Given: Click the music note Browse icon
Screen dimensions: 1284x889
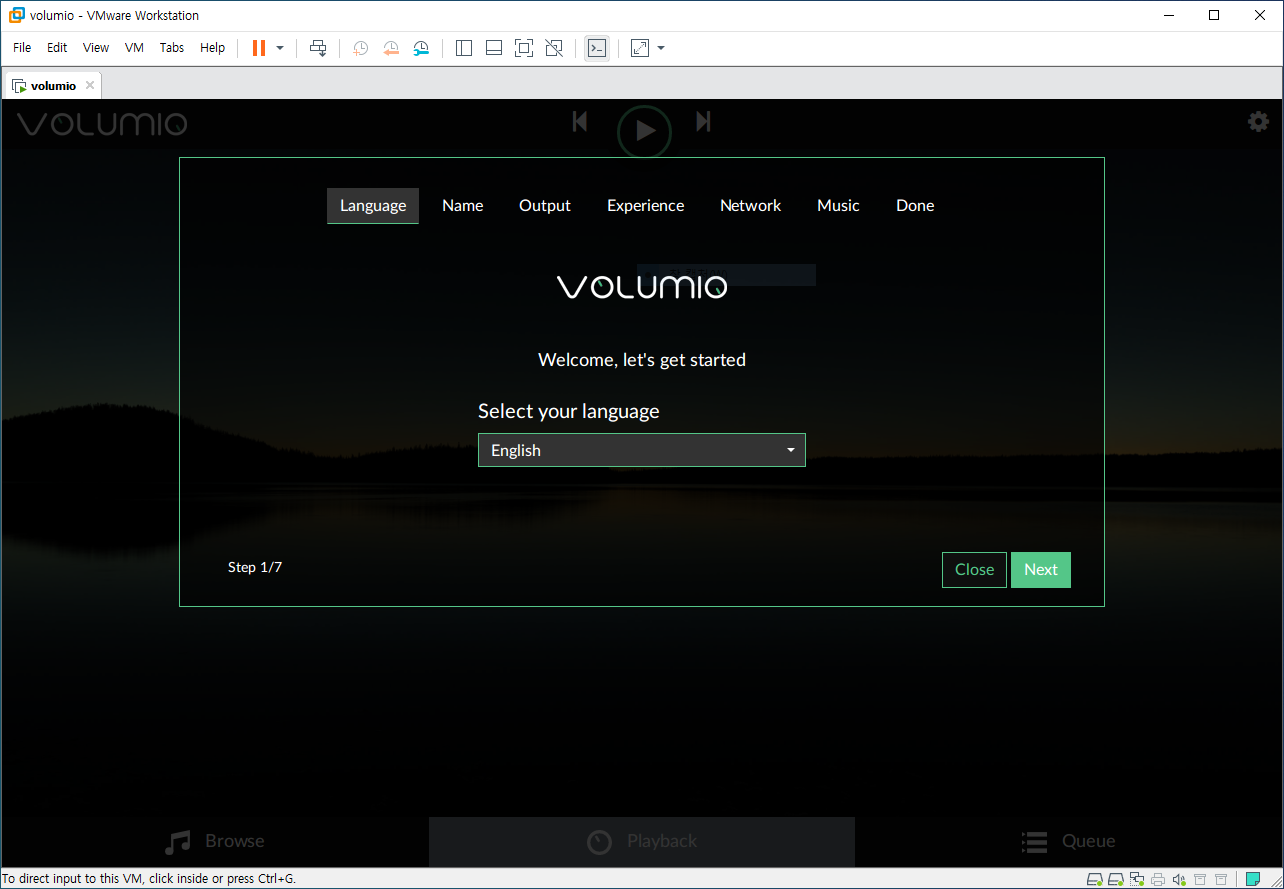Looking at the screenshot, I should click(177, 842).
